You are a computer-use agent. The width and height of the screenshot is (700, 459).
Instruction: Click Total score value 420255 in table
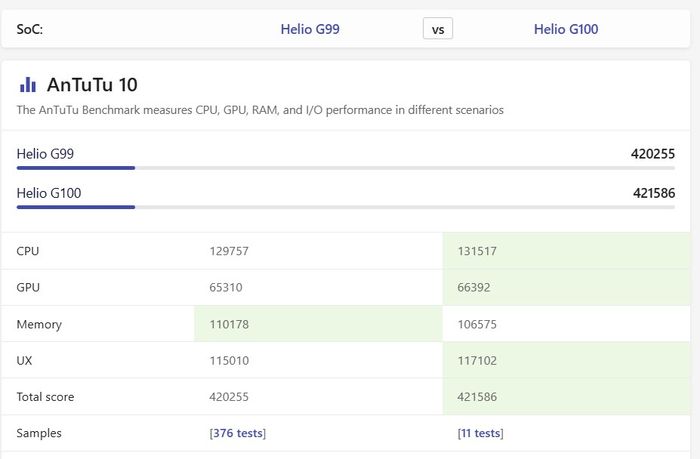coord(229,397)
